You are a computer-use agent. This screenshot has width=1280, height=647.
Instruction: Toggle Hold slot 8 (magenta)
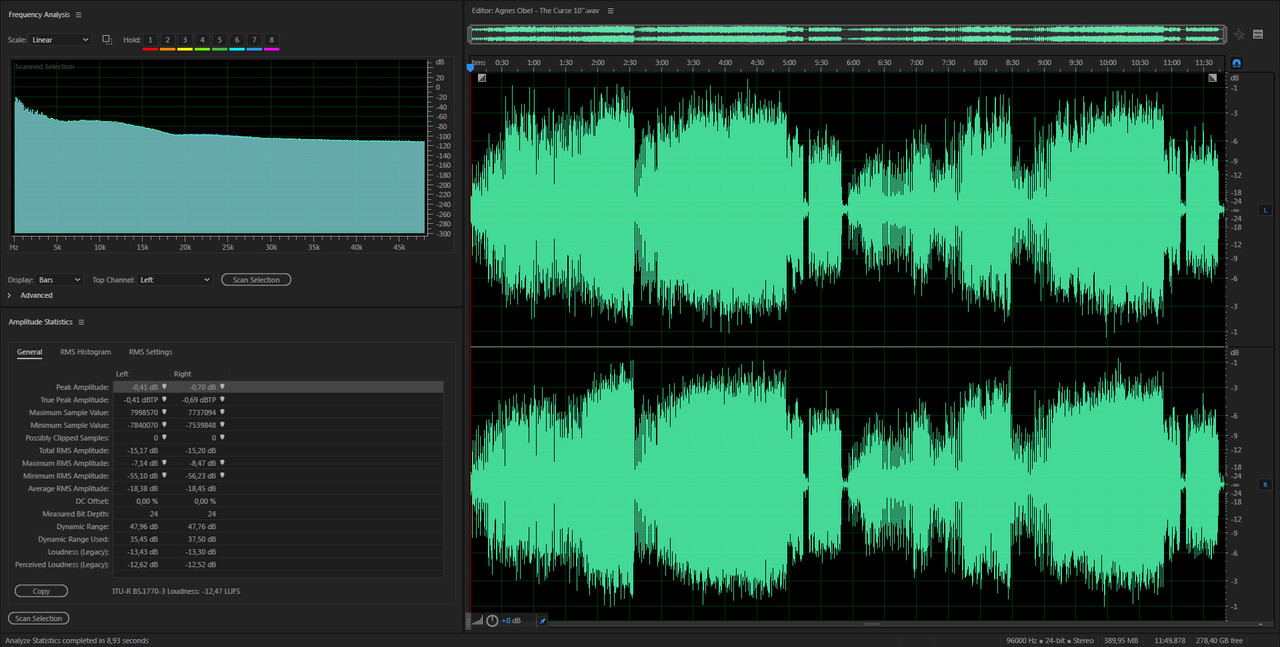click(x=271, y=40)
